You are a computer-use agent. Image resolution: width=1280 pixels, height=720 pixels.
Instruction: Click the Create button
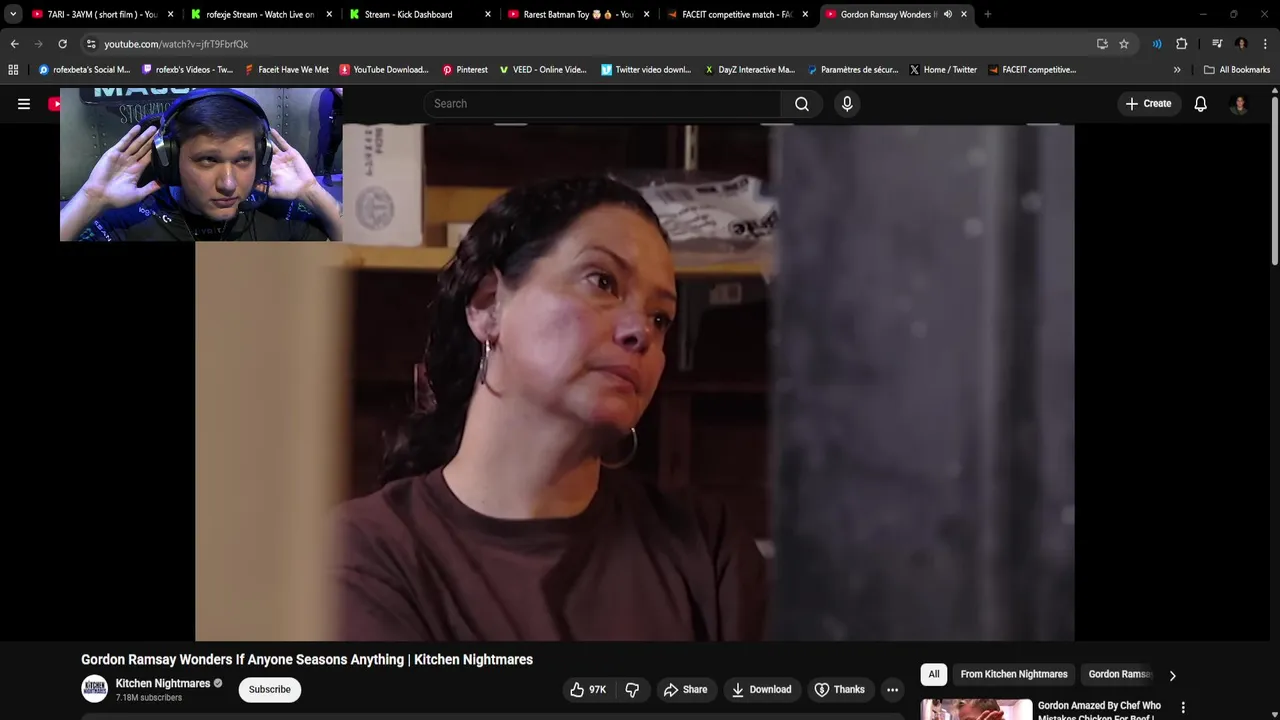pyautogui.click(x=1148, y=104)
